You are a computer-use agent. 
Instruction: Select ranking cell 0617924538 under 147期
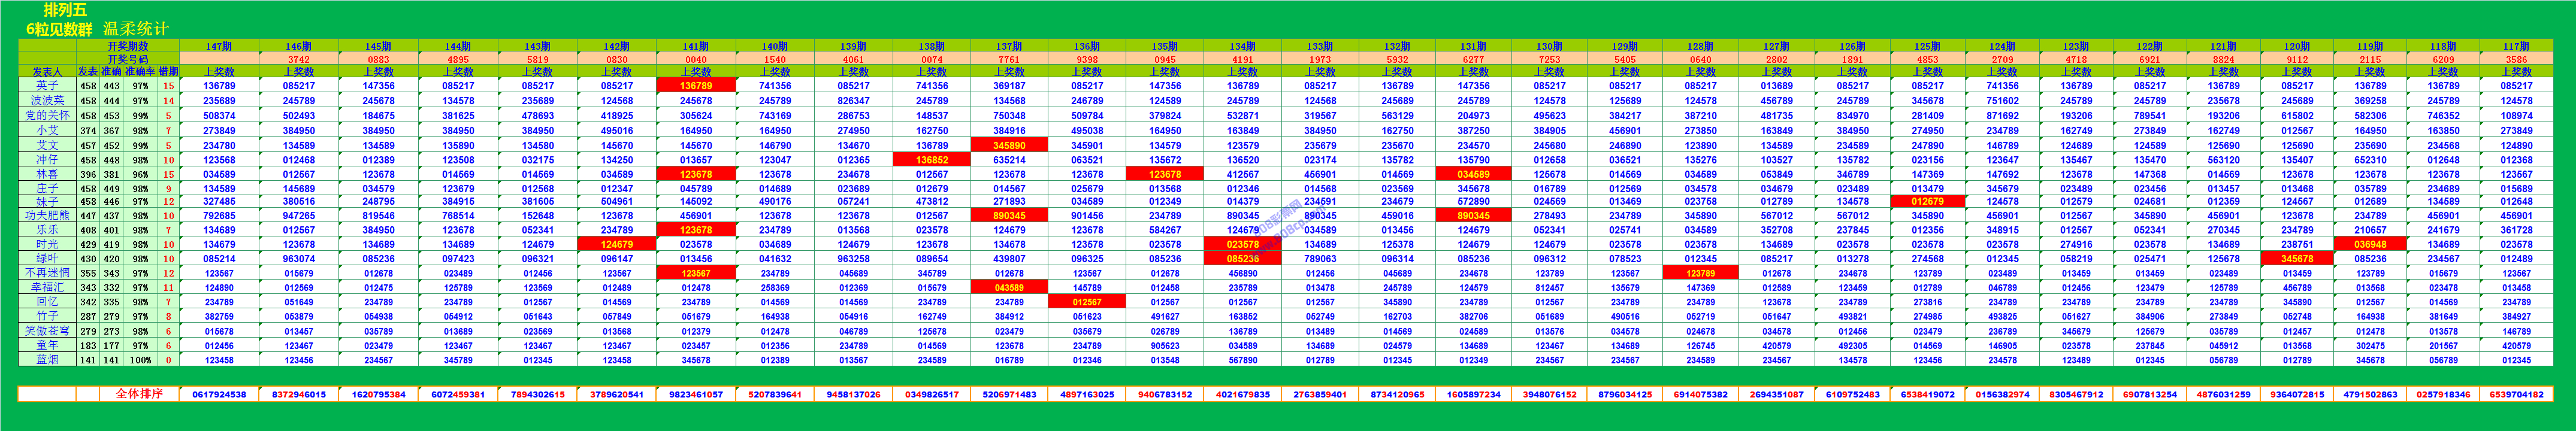coord(219,394)
